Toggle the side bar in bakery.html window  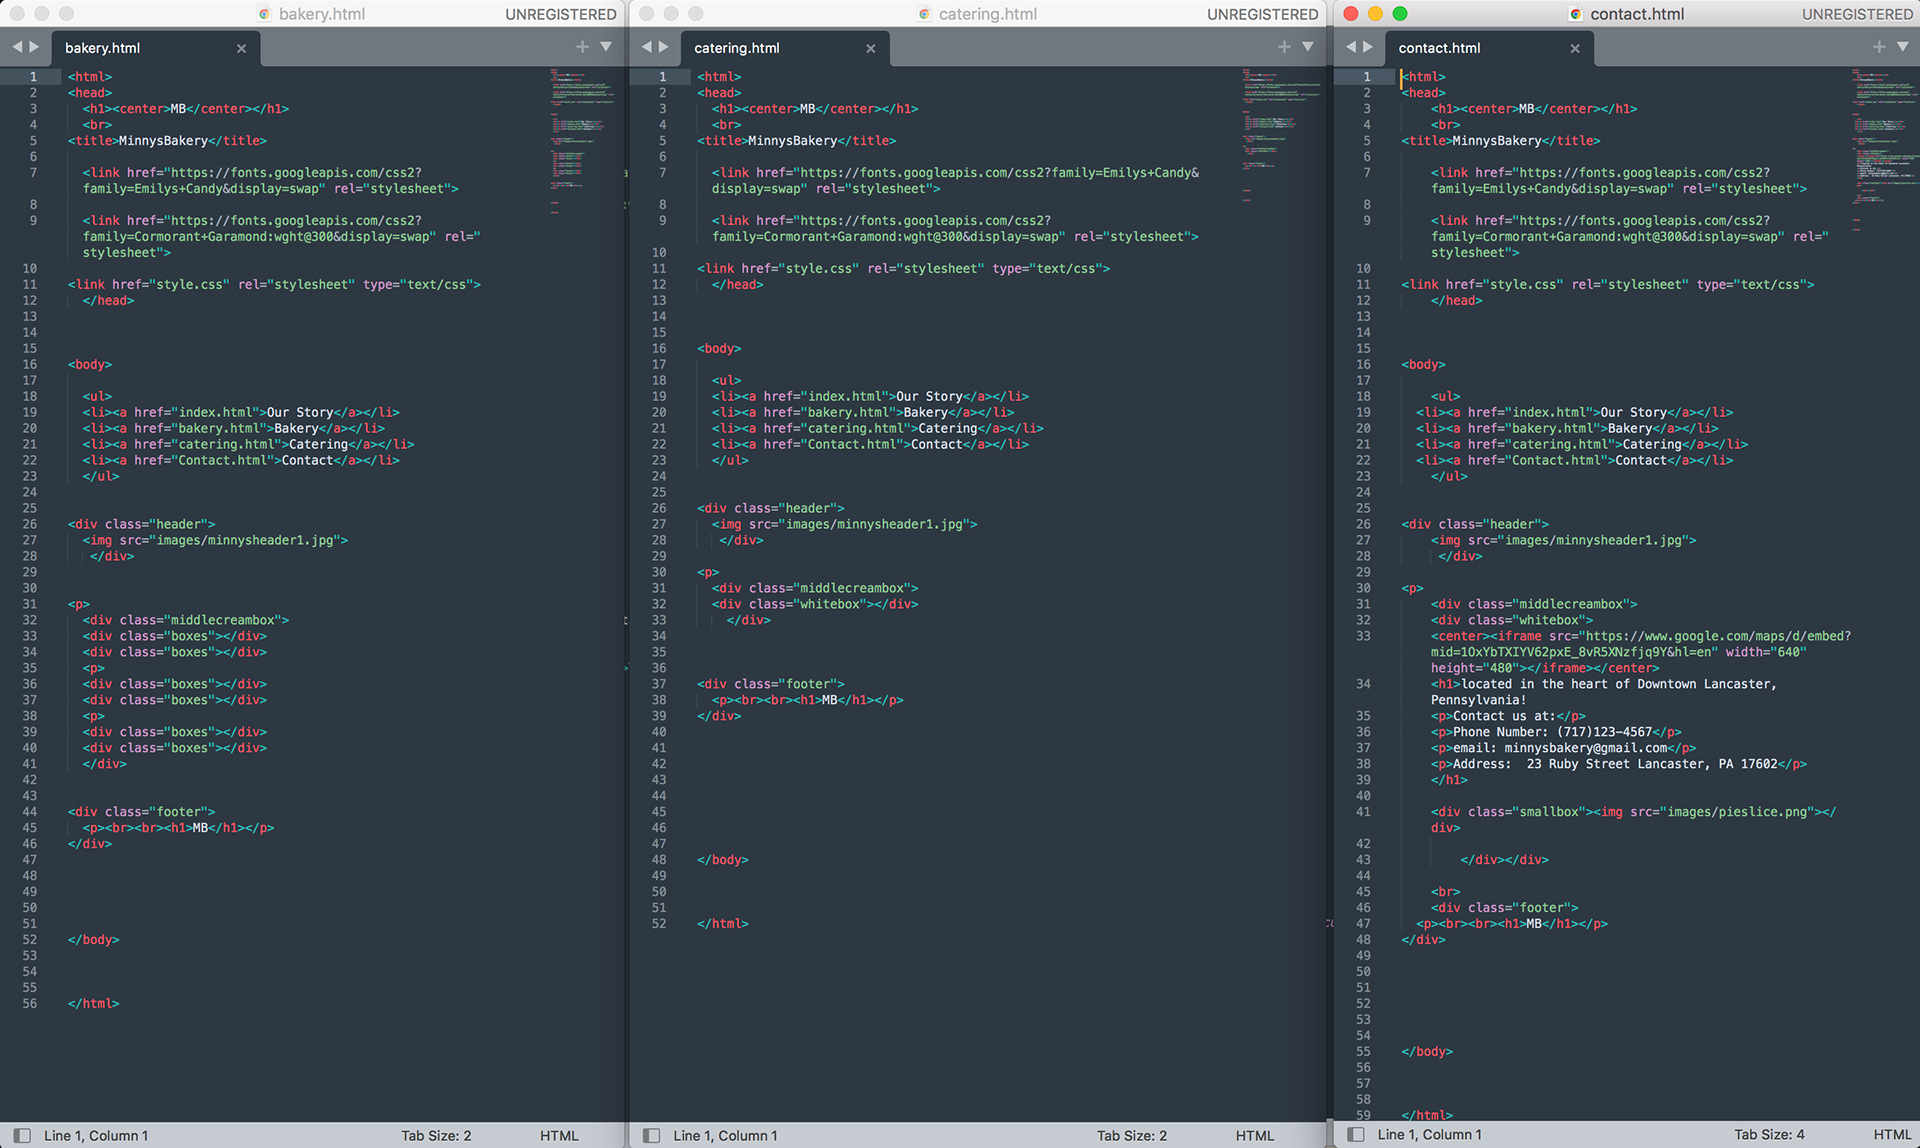click(x=22, y=1135)
